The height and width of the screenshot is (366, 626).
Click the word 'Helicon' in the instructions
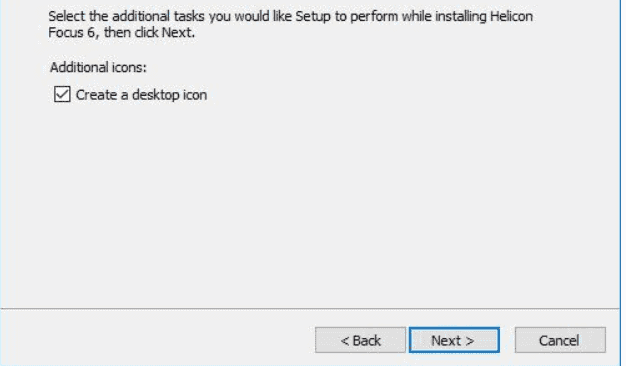coord(511,16)
